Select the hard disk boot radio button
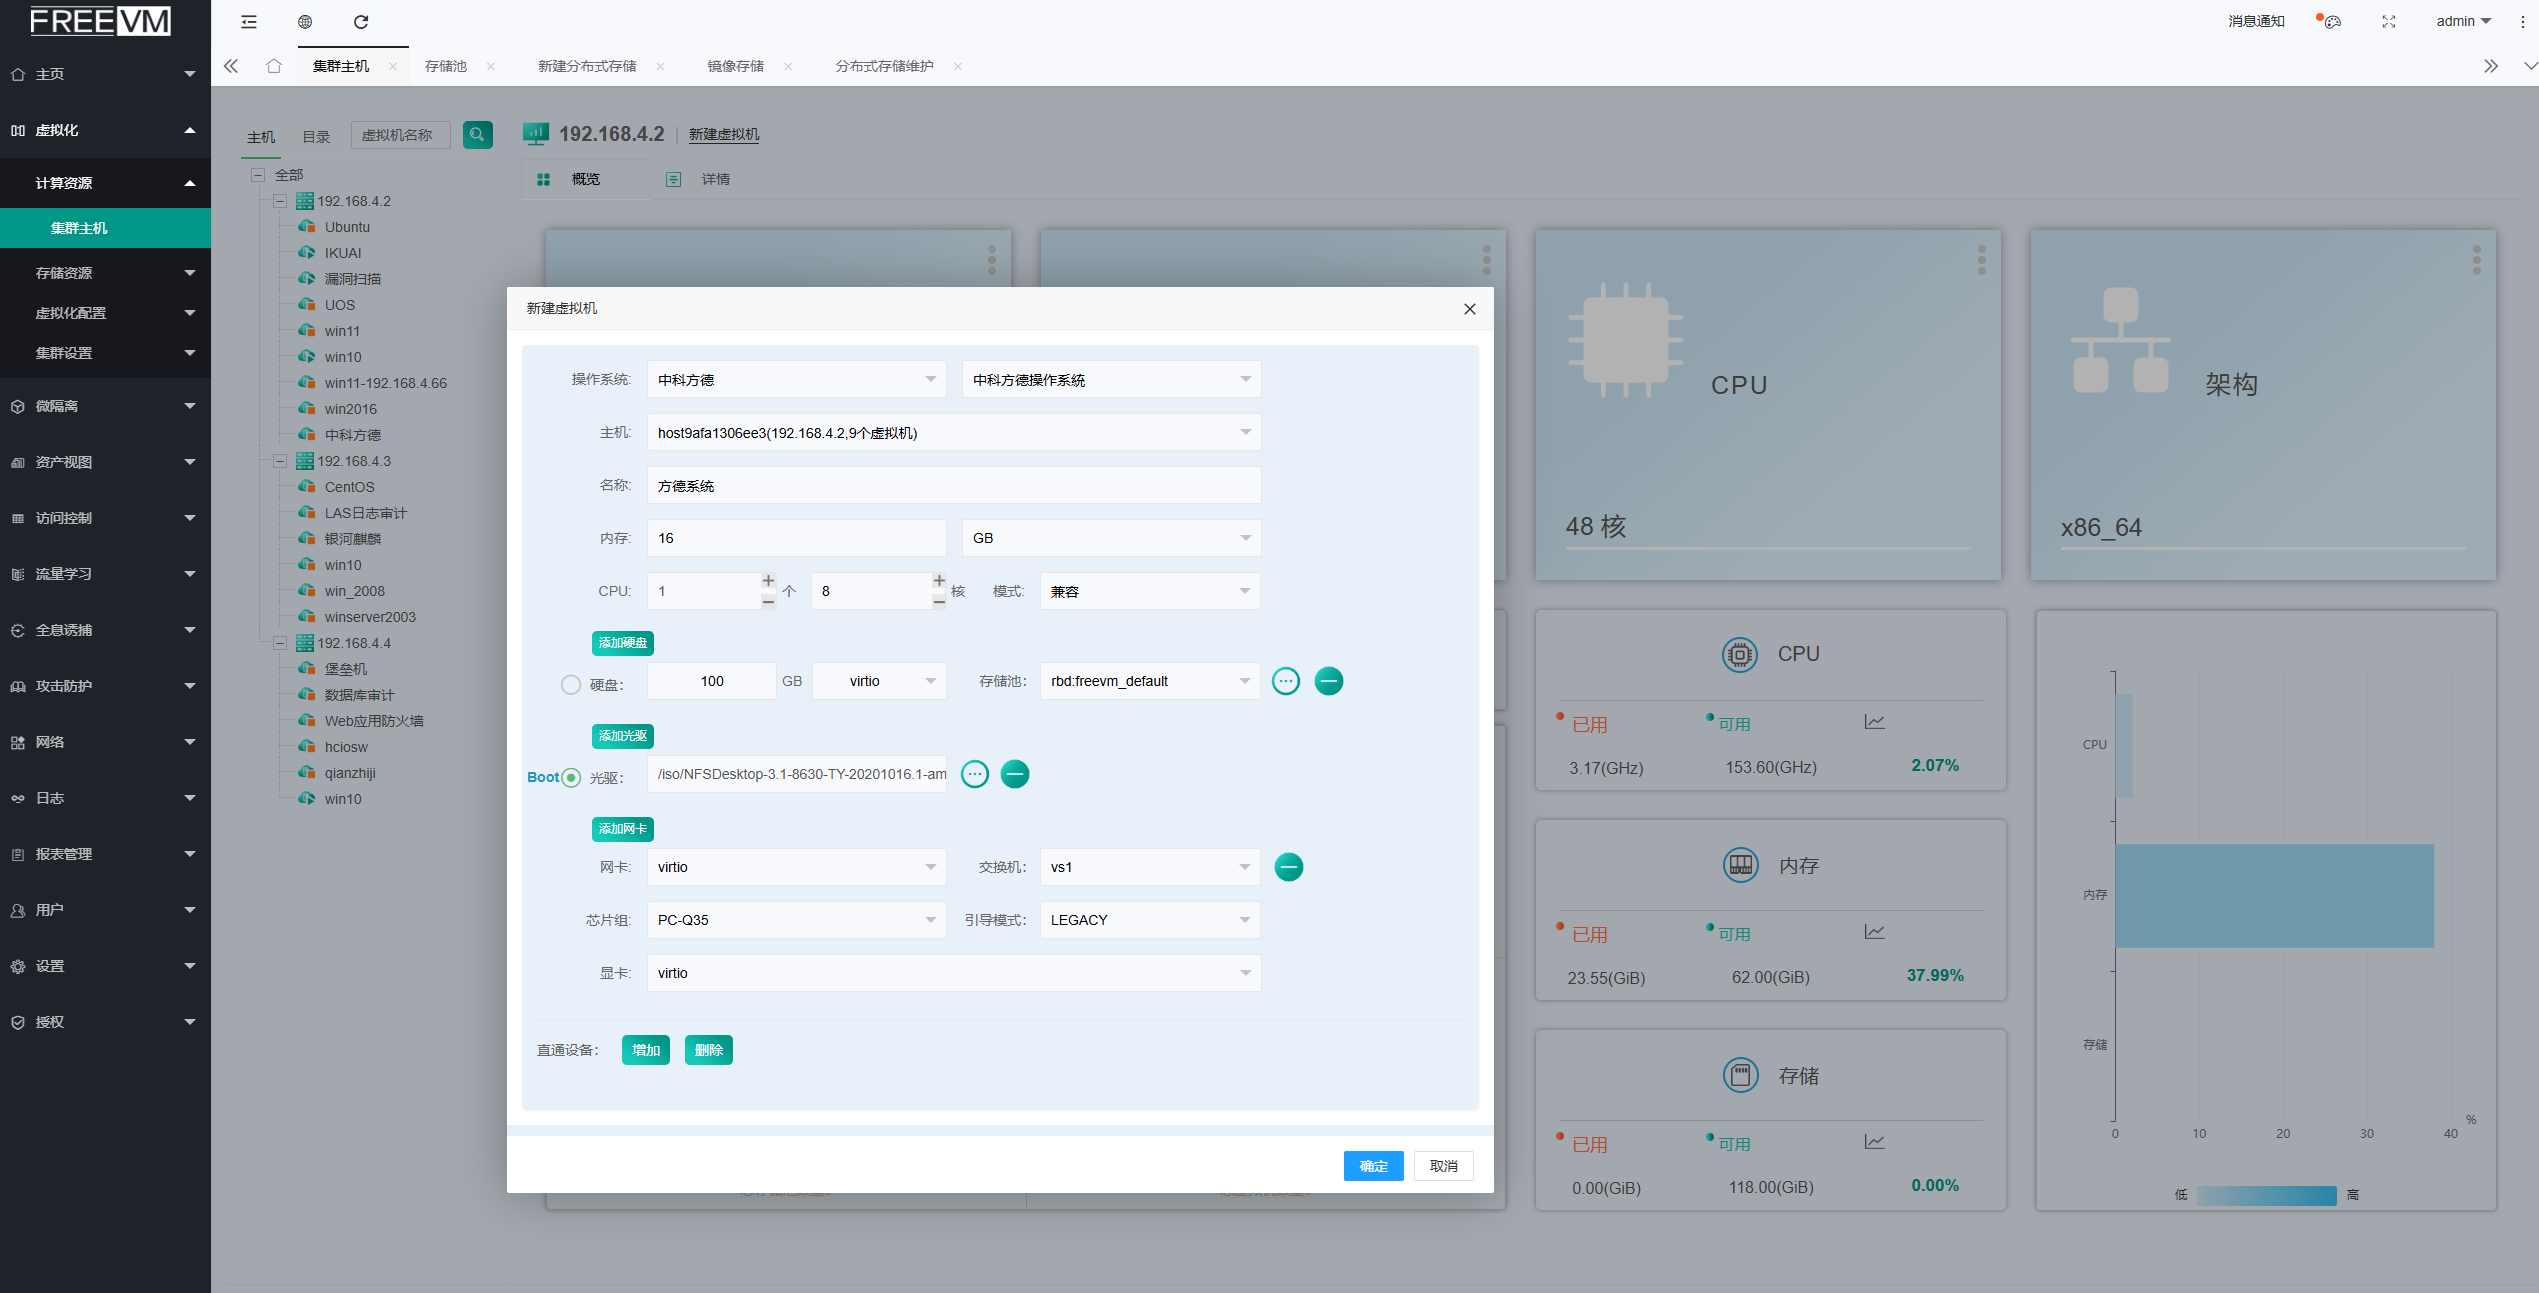The width and height of the screenshot is (2539, 1293). pos(570,685)
